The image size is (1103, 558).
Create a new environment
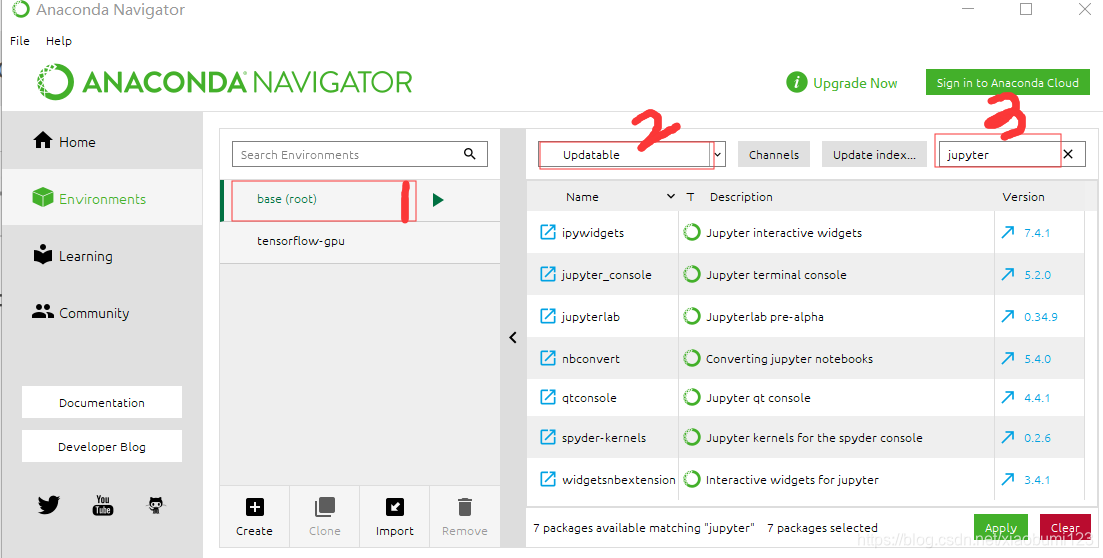coord(255,516)
